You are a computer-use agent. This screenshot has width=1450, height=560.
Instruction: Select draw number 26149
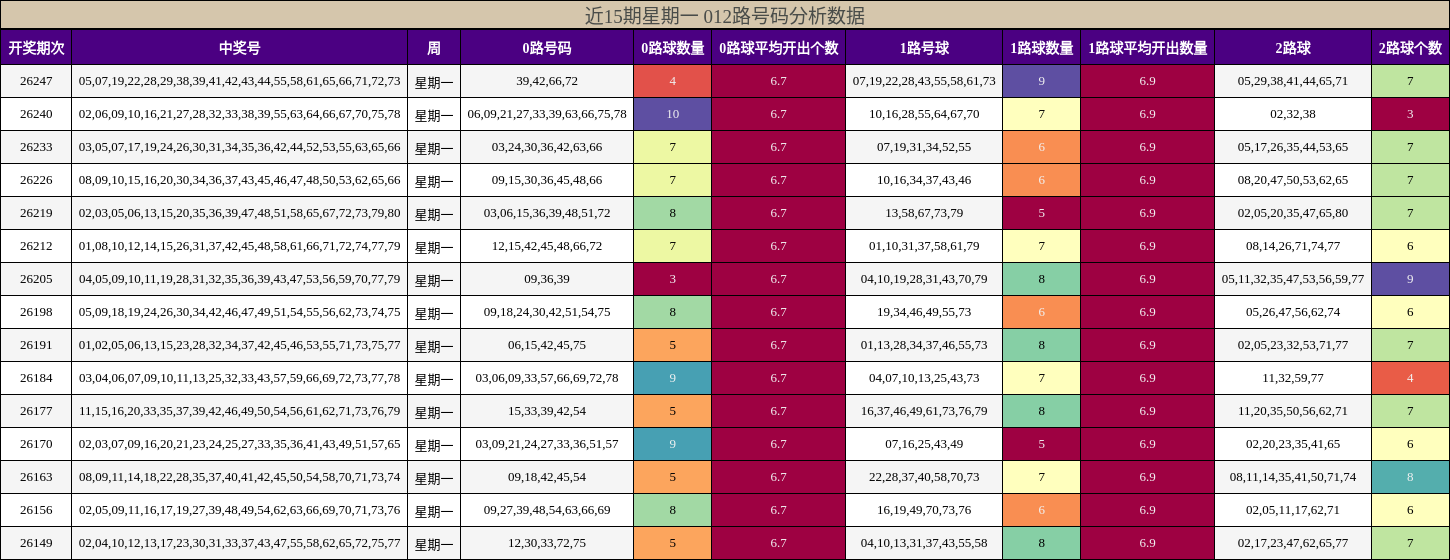tap(36, 543)
